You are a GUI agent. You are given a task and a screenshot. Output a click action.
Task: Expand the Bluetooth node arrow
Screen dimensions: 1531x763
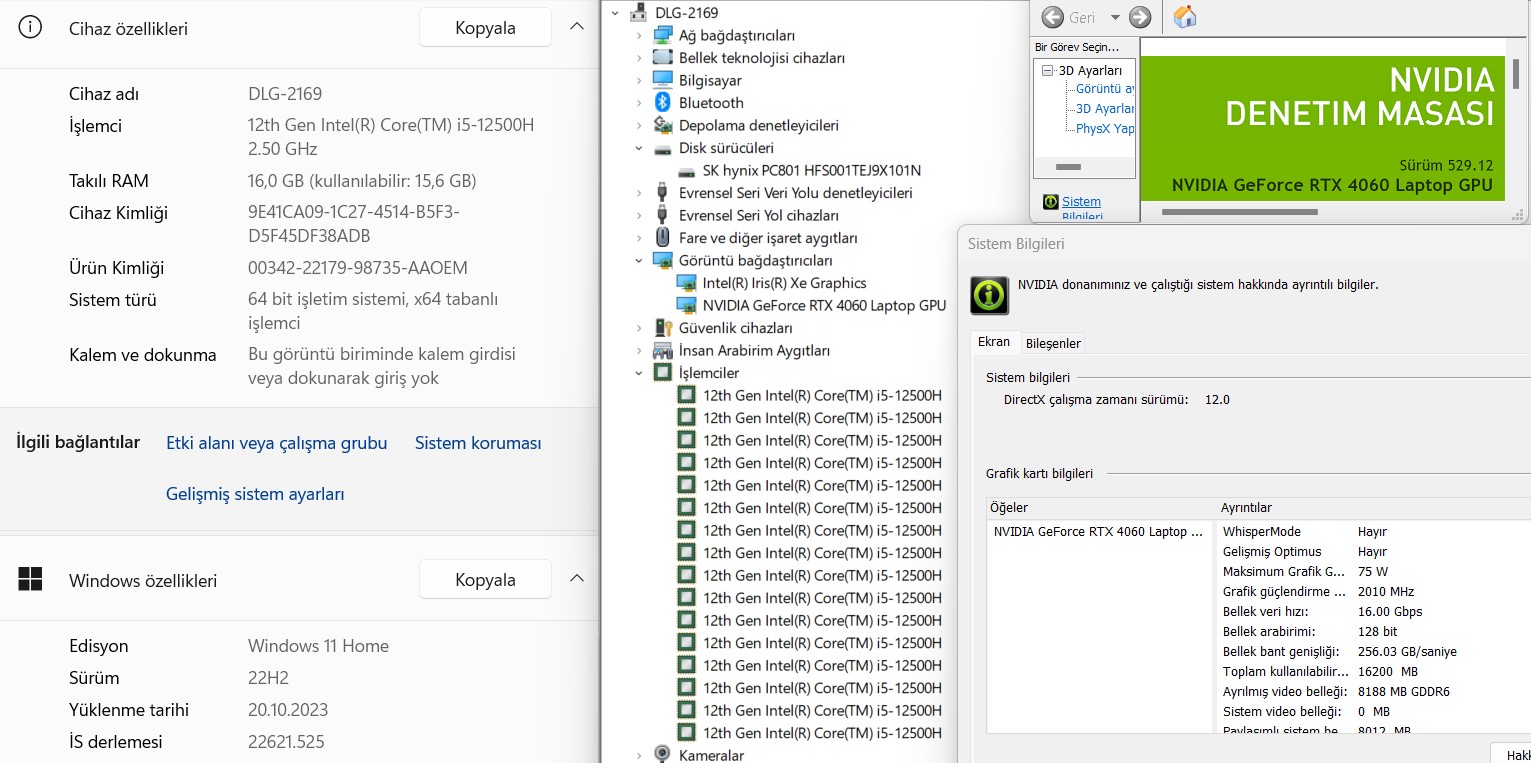(x=639, y=102)
